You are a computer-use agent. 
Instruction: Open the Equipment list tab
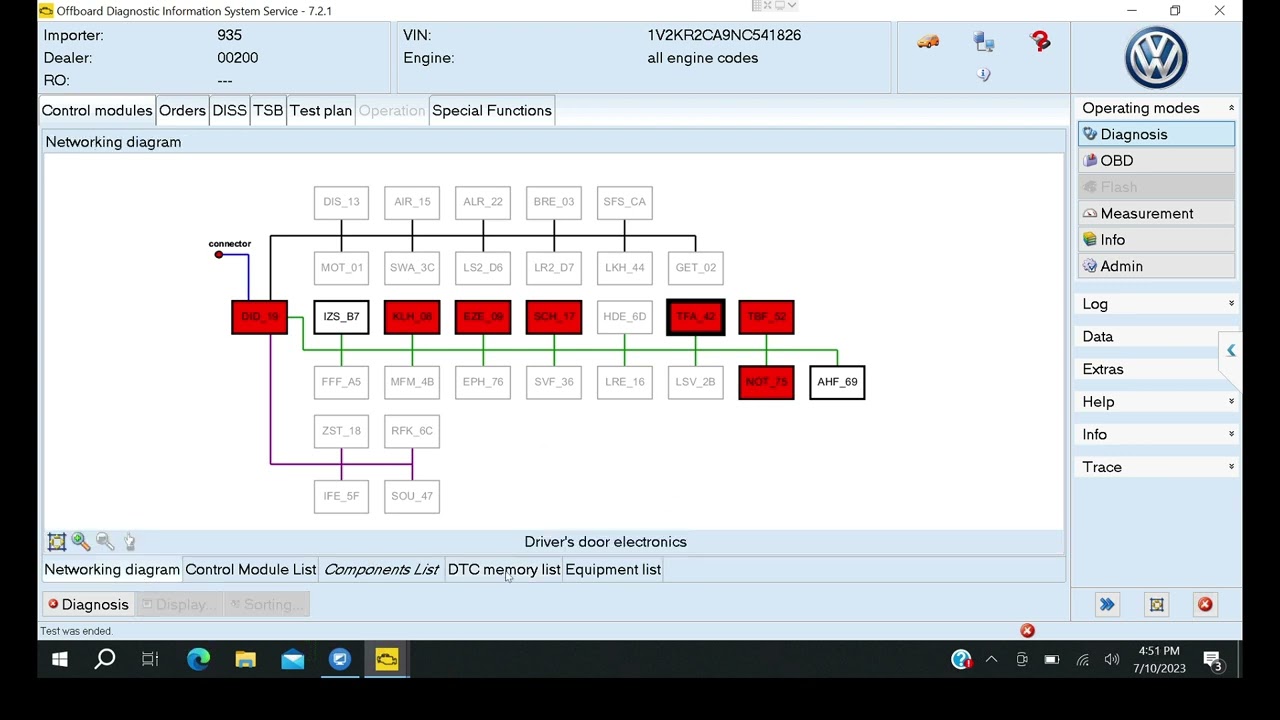613,569
